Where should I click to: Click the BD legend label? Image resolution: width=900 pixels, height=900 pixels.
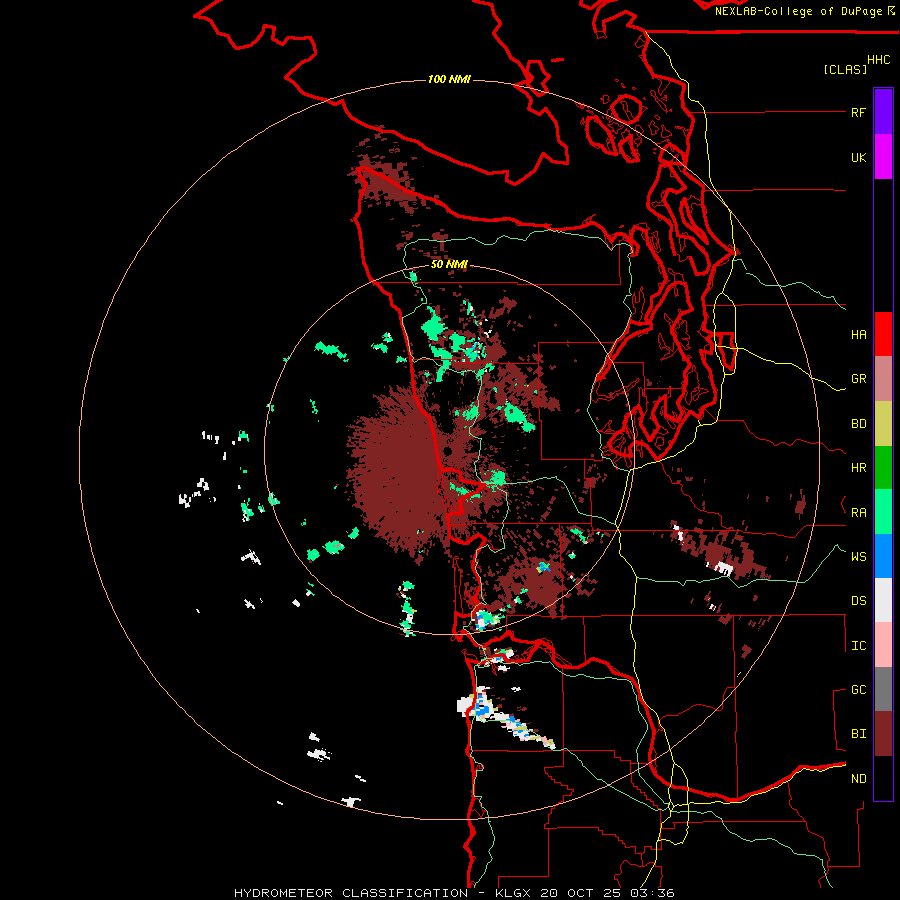(858, 424)
